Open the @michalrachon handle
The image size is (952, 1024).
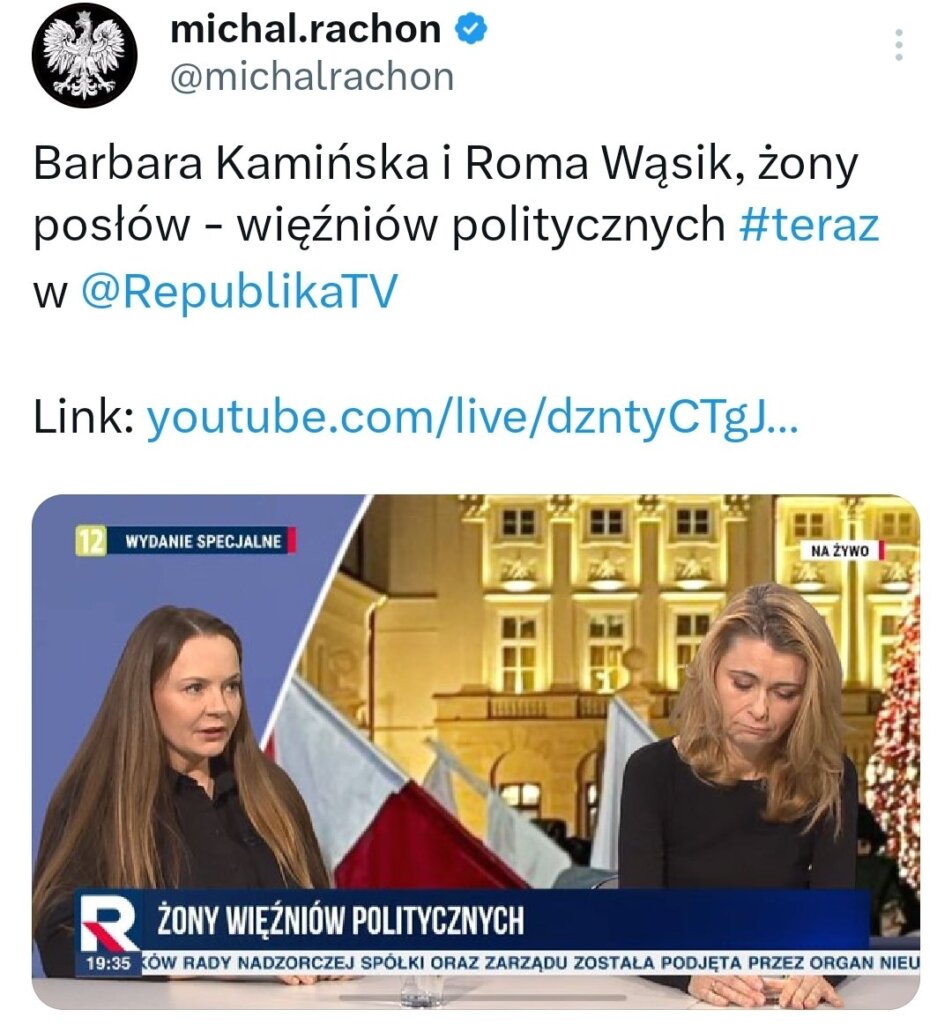click(x=312, y=77)
